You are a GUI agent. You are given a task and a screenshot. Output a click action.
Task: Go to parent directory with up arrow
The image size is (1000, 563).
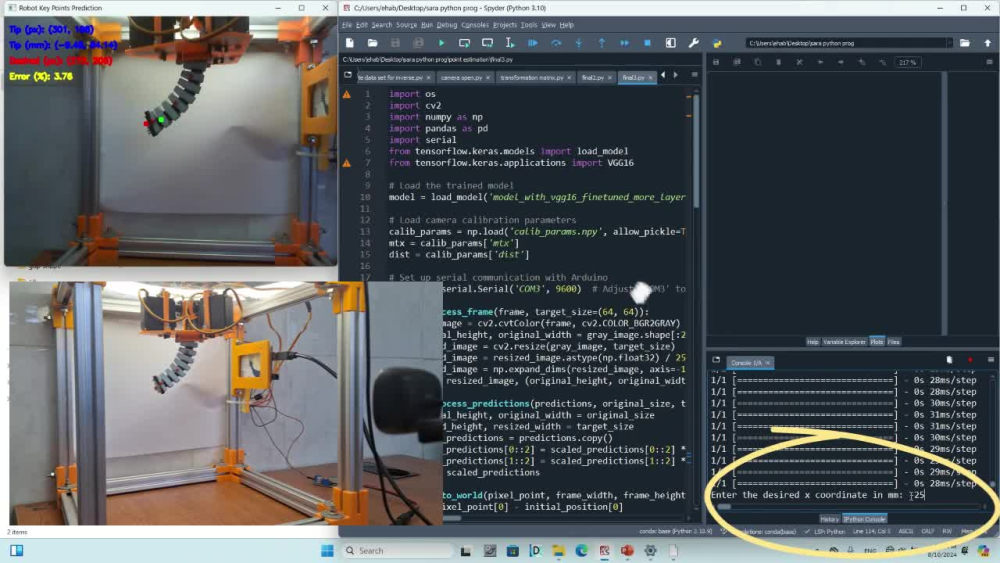point(988,43)
